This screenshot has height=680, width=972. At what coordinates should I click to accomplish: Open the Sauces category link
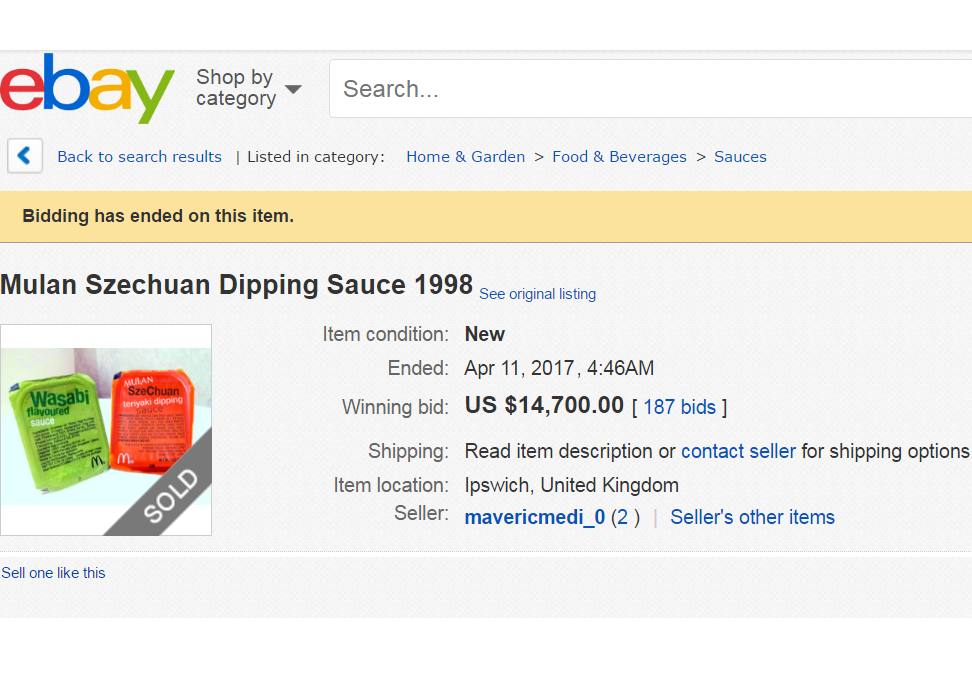point(740,157)
